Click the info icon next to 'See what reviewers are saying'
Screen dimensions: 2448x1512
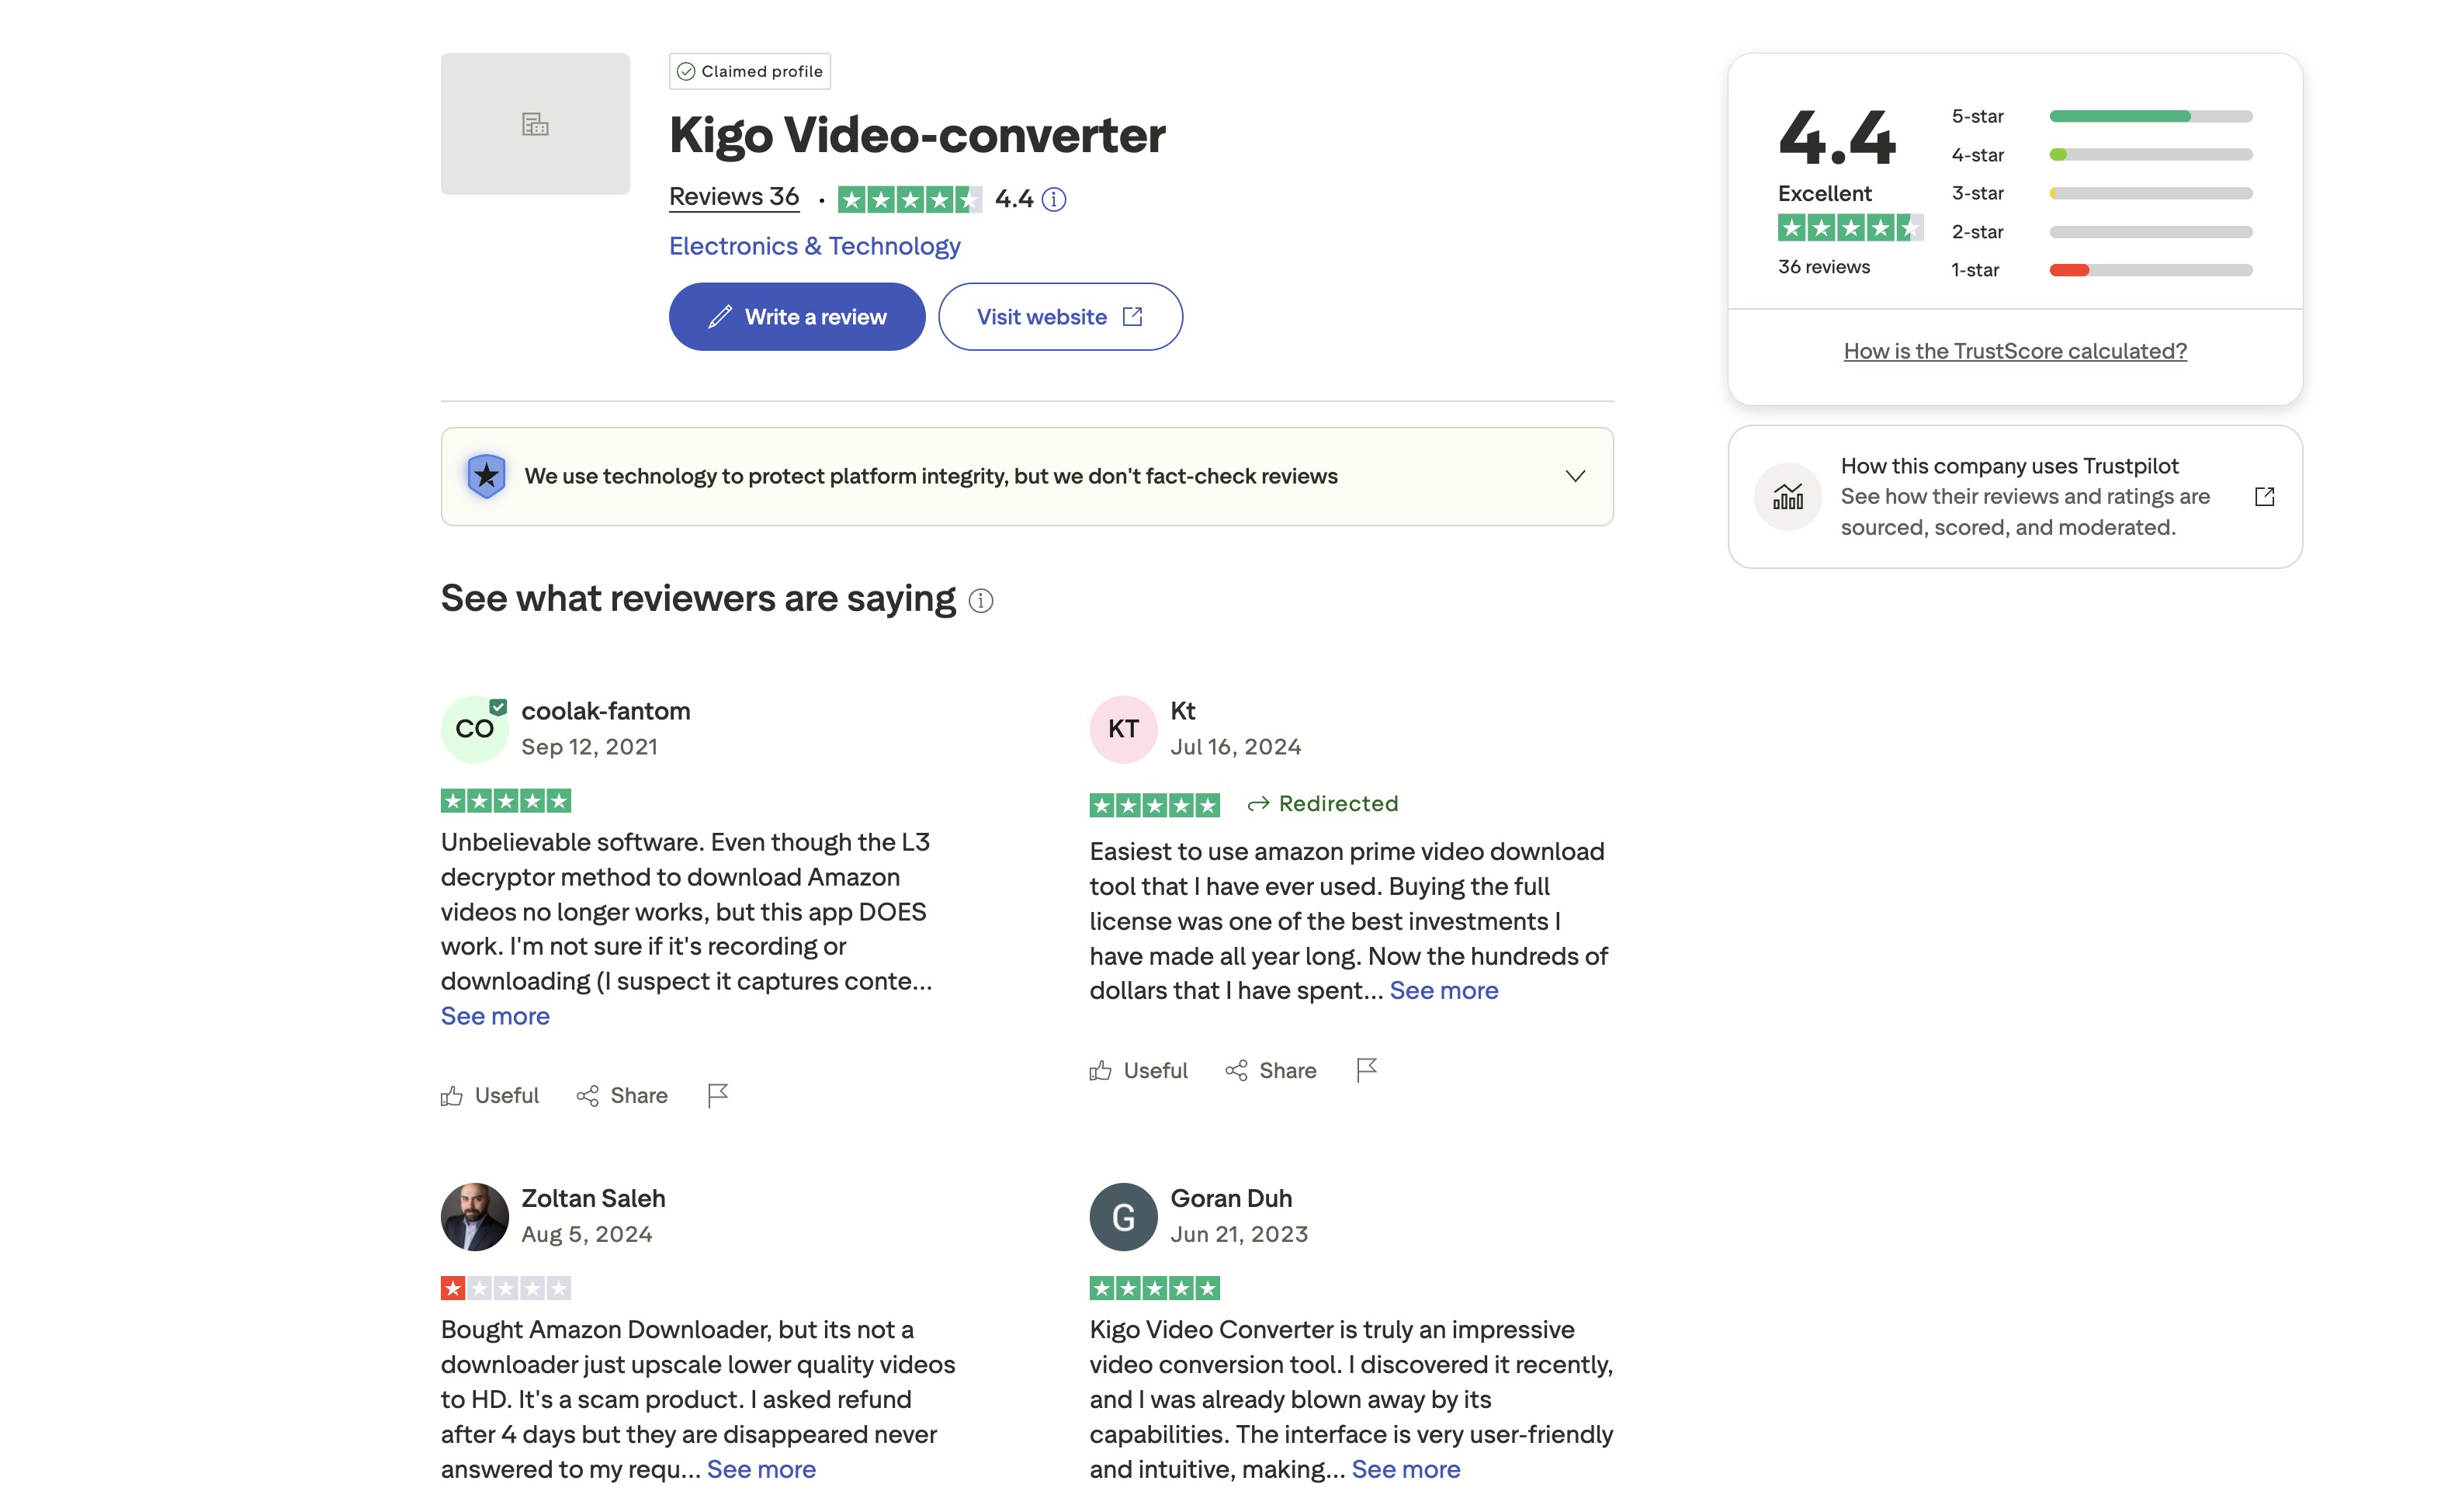pyautogui.click(x=981, y=601)
